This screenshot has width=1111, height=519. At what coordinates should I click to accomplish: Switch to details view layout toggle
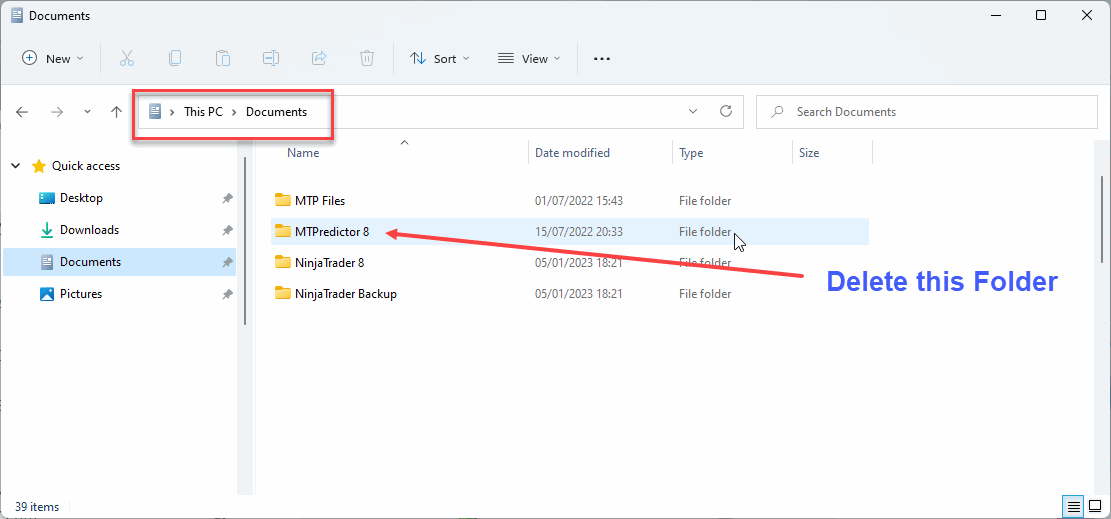(x=1072, y=507)
